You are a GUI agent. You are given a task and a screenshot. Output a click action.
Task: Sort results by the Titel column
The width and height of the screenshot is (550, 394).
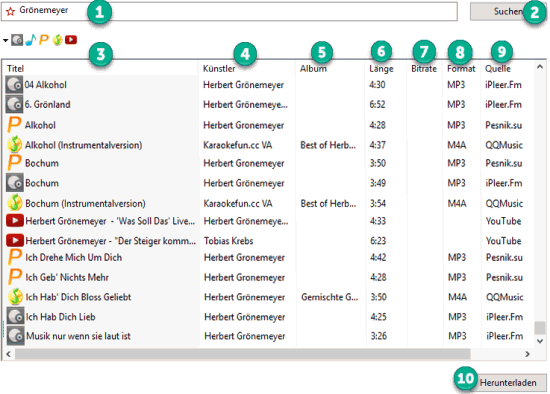pos(15,68)
